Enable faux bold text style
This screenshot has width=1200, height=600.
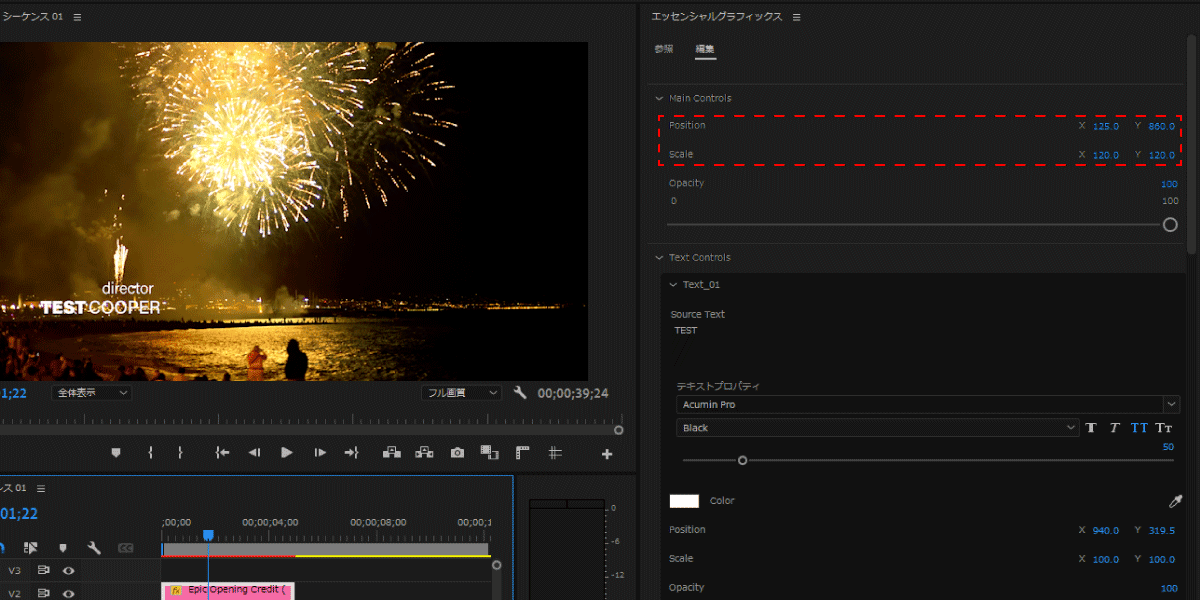coord(1091,428)
